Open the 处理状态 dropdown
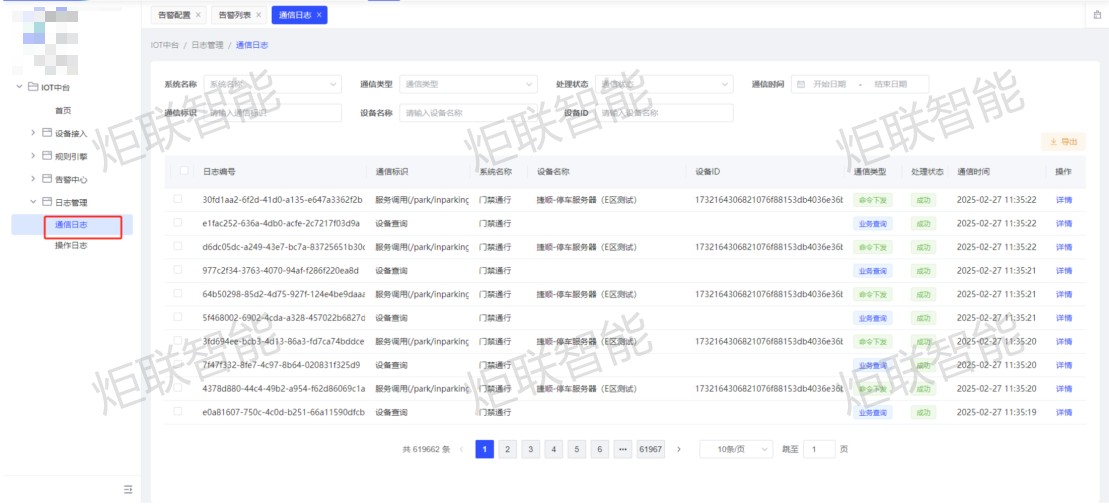This screenshot has width=1109, height=504. point(664,84)
